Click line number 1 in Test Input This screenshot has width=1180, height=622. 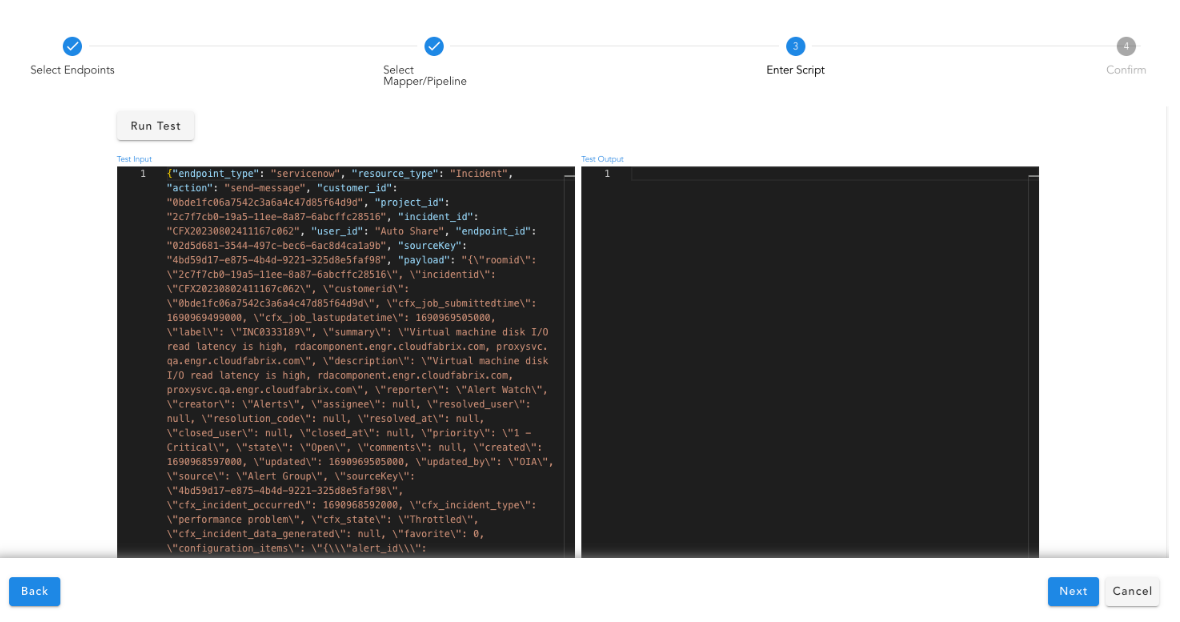(142, 174)
